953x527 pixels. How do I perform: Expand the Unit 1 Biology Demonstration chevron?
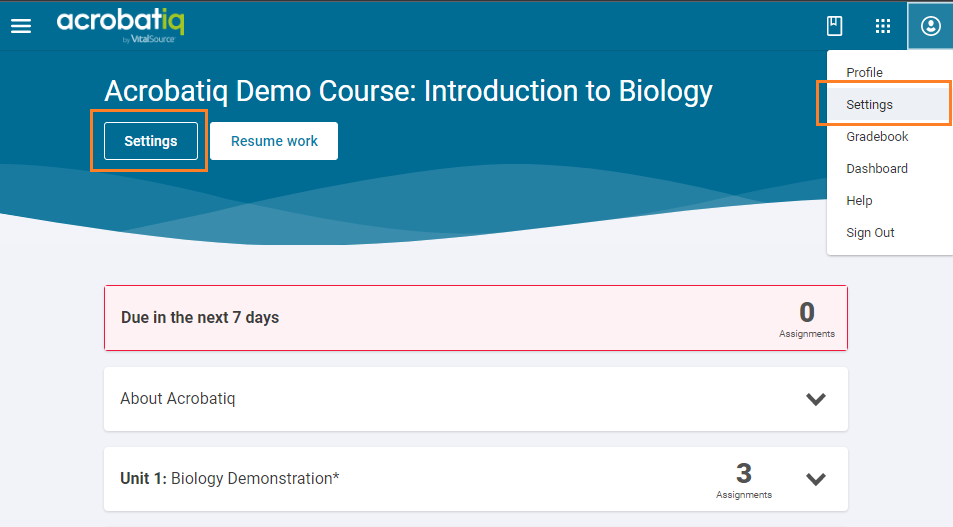816,479
